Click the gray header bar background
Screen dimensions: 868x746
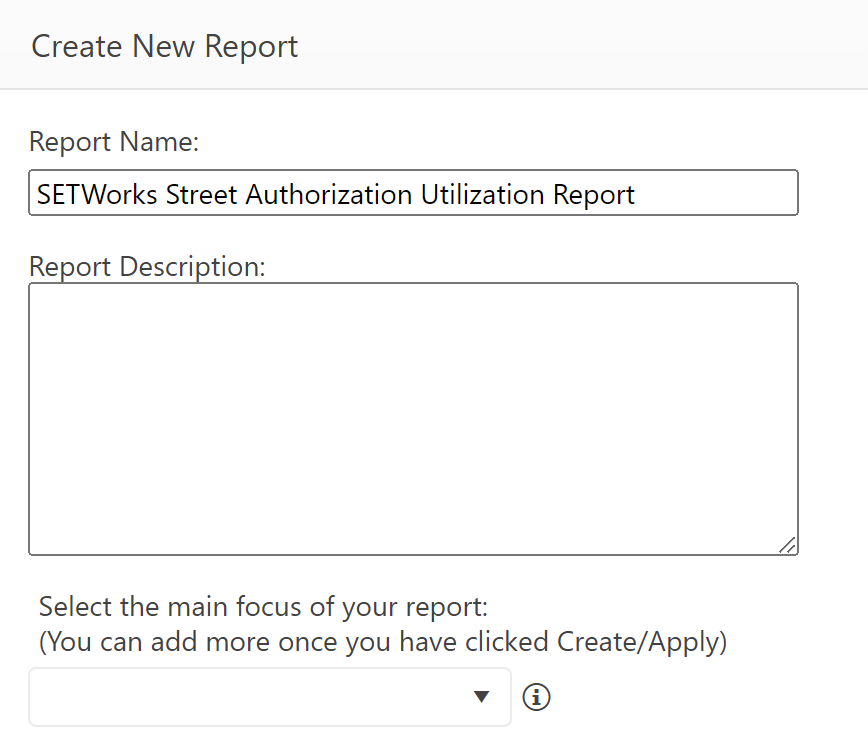coord(581,44)
